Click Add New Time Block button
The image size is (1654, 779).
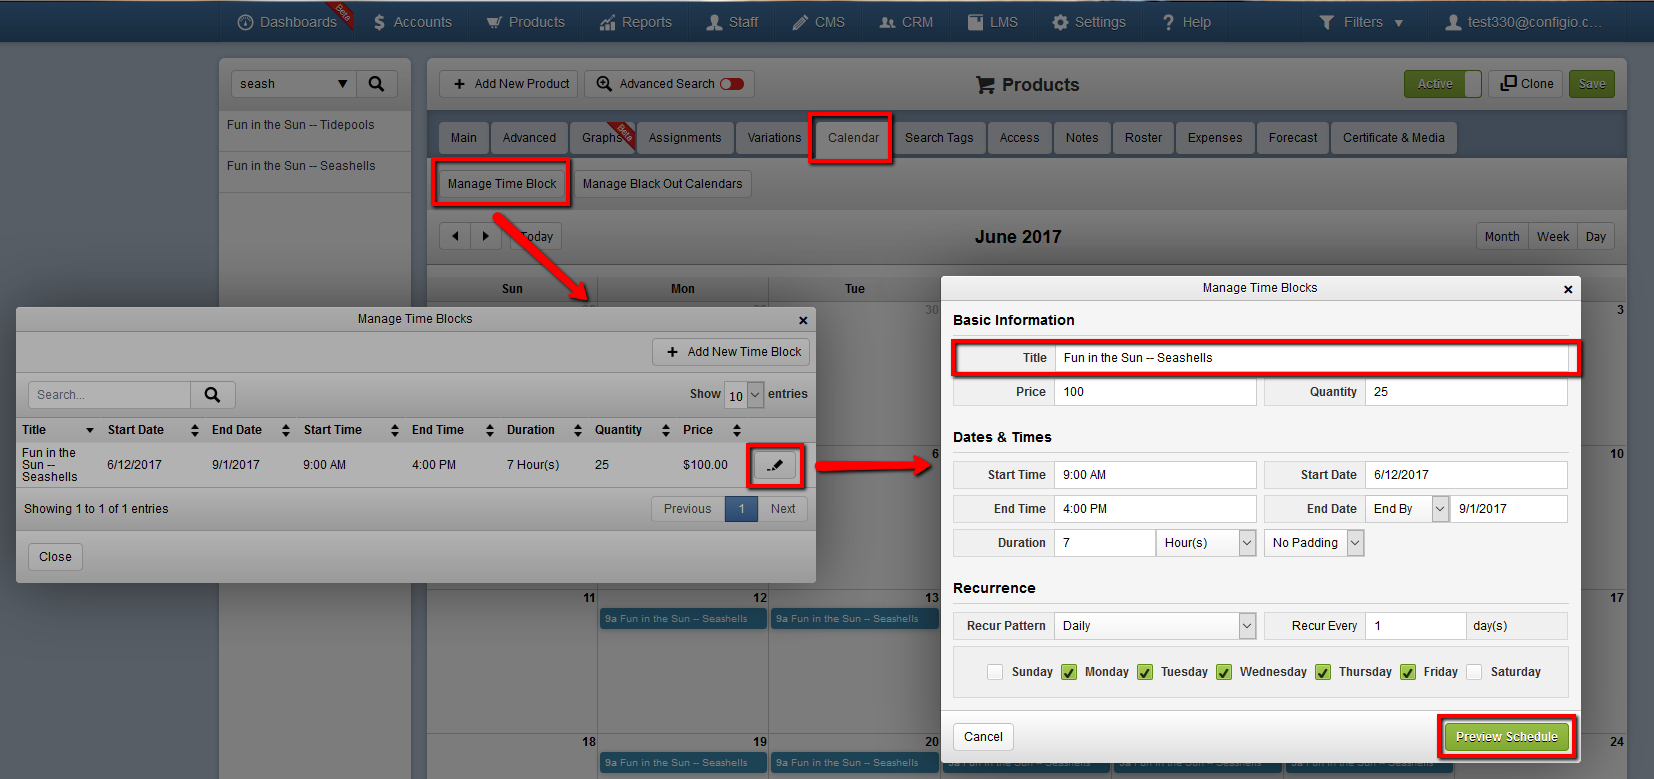point(731,352)
